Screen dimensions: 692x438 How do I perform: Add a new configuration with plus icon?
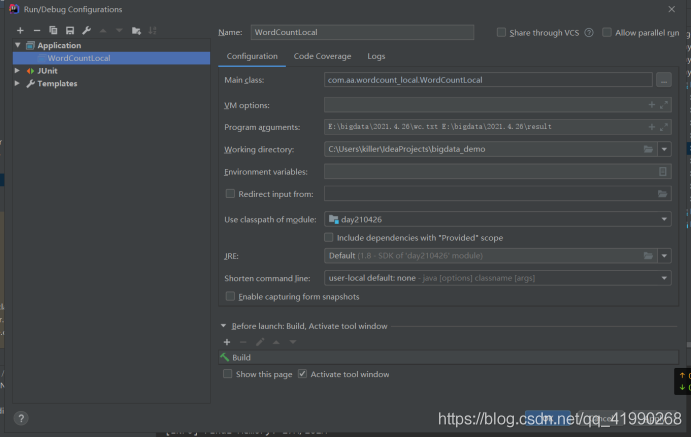coord(20,30)
